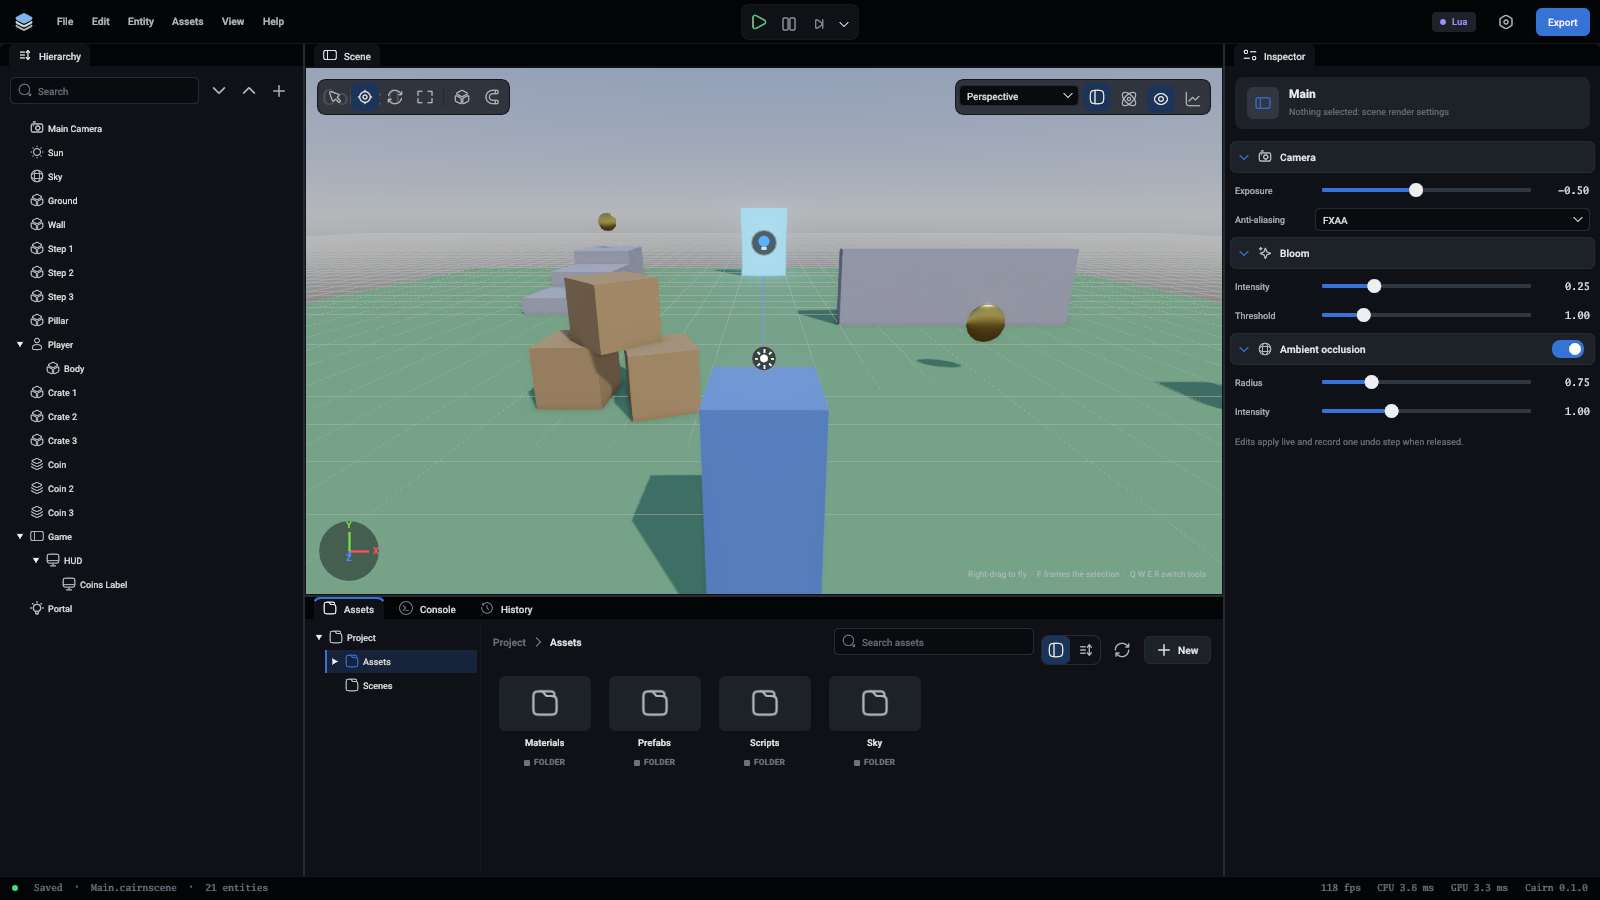Select the cursor select tool in scene toolbar
This screenshot has height=900, width=1600.
coord(335,97)
